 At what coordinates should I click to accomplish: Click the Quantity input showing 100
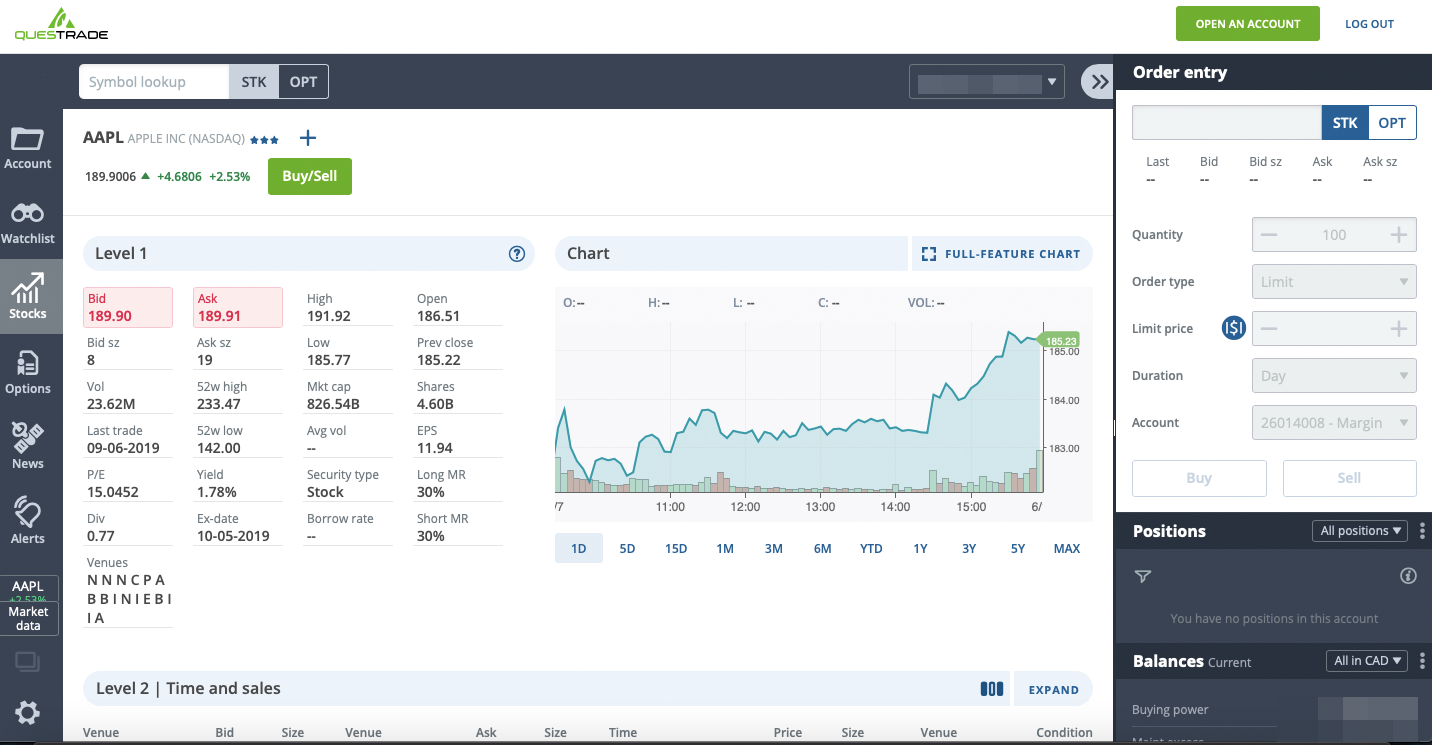click(1334, 235)
